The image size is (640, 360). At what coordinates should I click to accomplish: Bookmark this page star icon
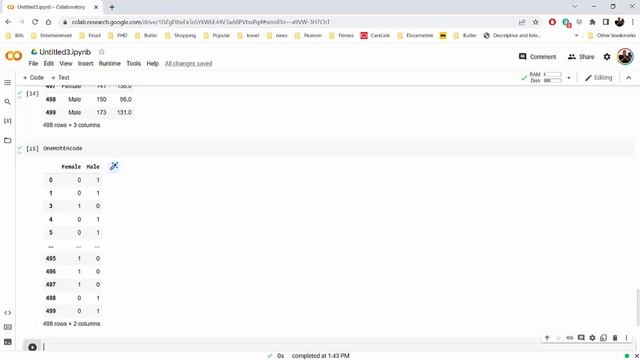(536, 22)
